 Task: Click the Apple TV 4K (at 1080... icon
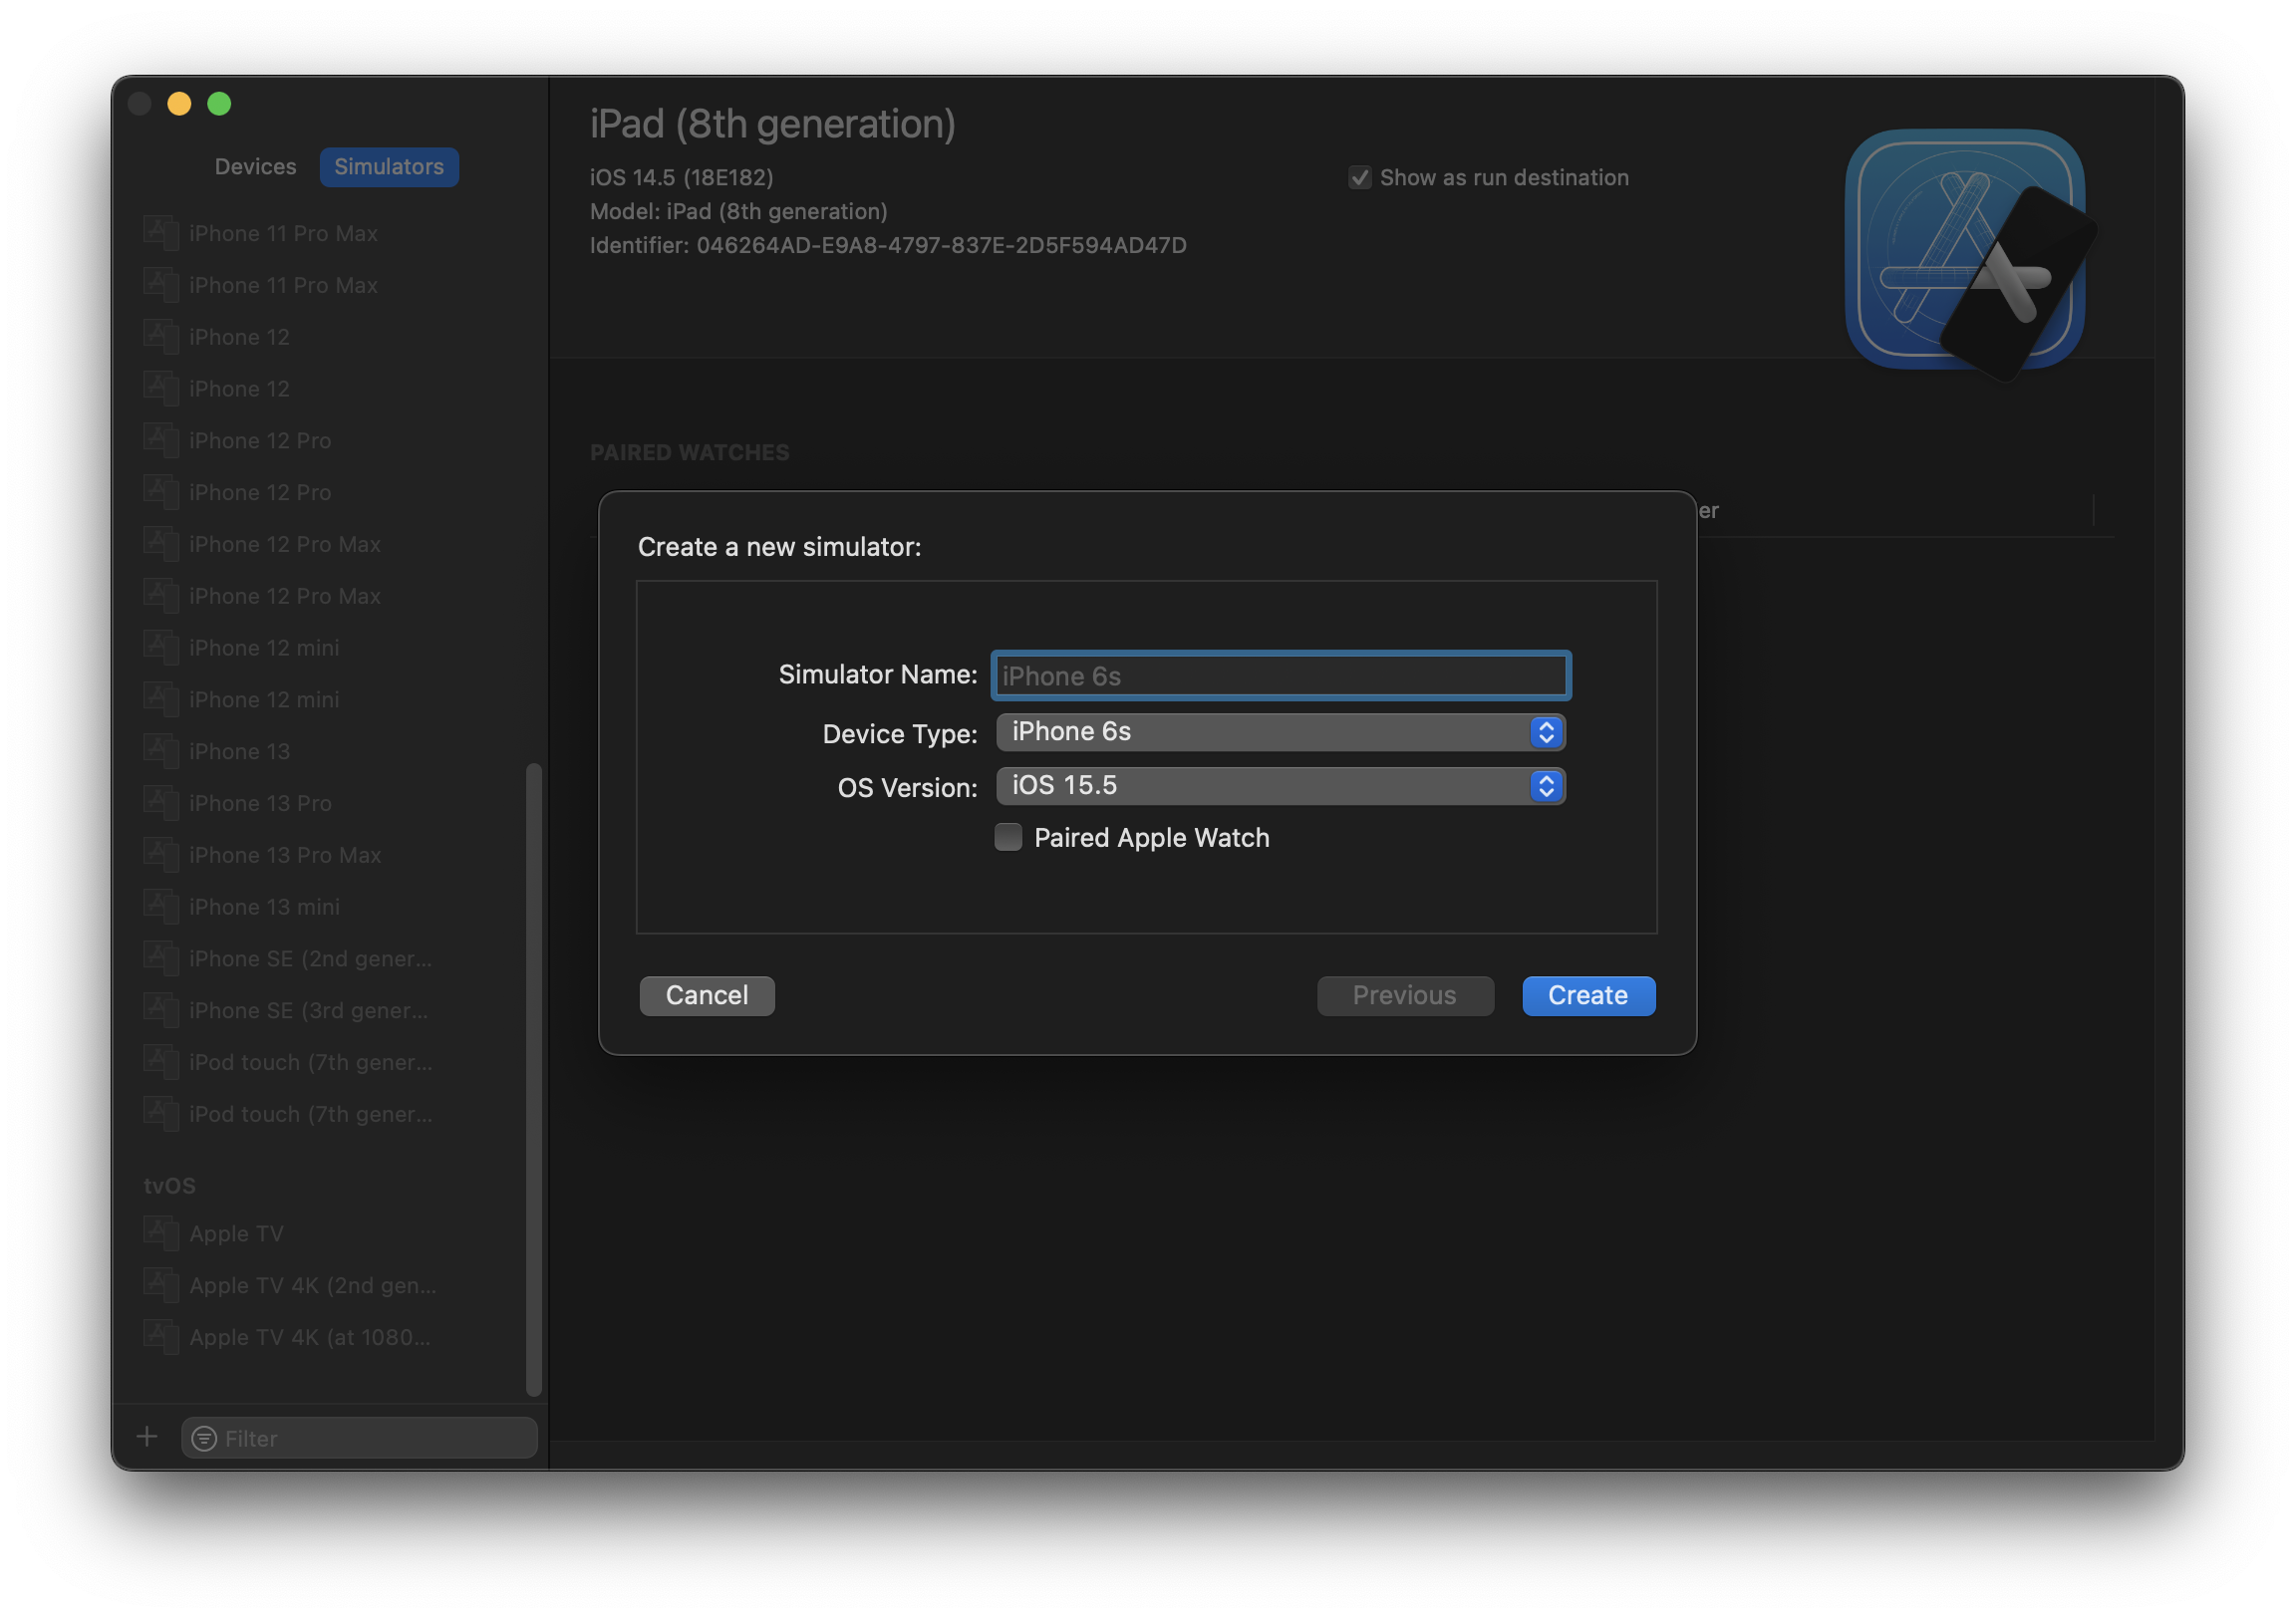[x=161, y=1337]
